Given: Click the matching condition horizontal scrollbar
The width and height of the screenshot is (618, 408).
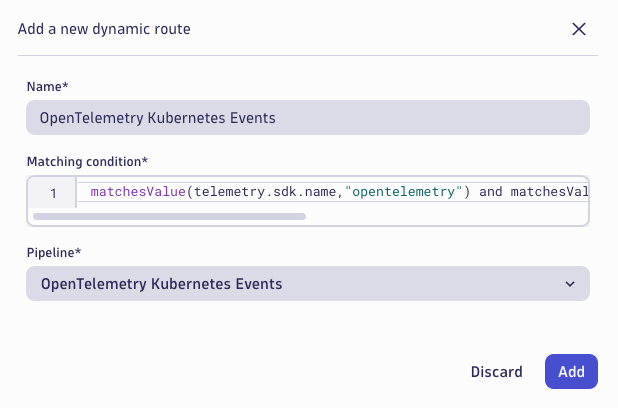Looking at the screenshot, I should tap(169, 216).
